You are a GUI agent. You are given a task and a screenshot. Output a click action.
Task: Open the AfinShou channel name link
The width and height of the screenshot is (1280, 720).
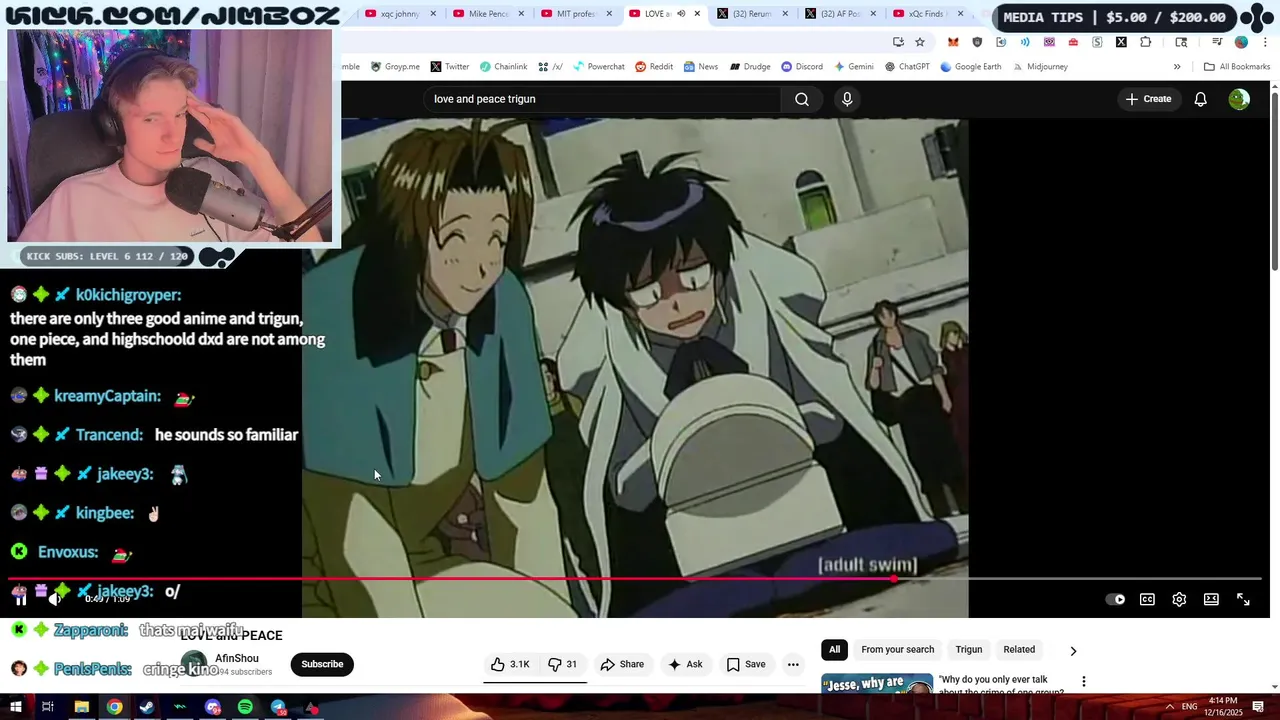pos(237,658)
